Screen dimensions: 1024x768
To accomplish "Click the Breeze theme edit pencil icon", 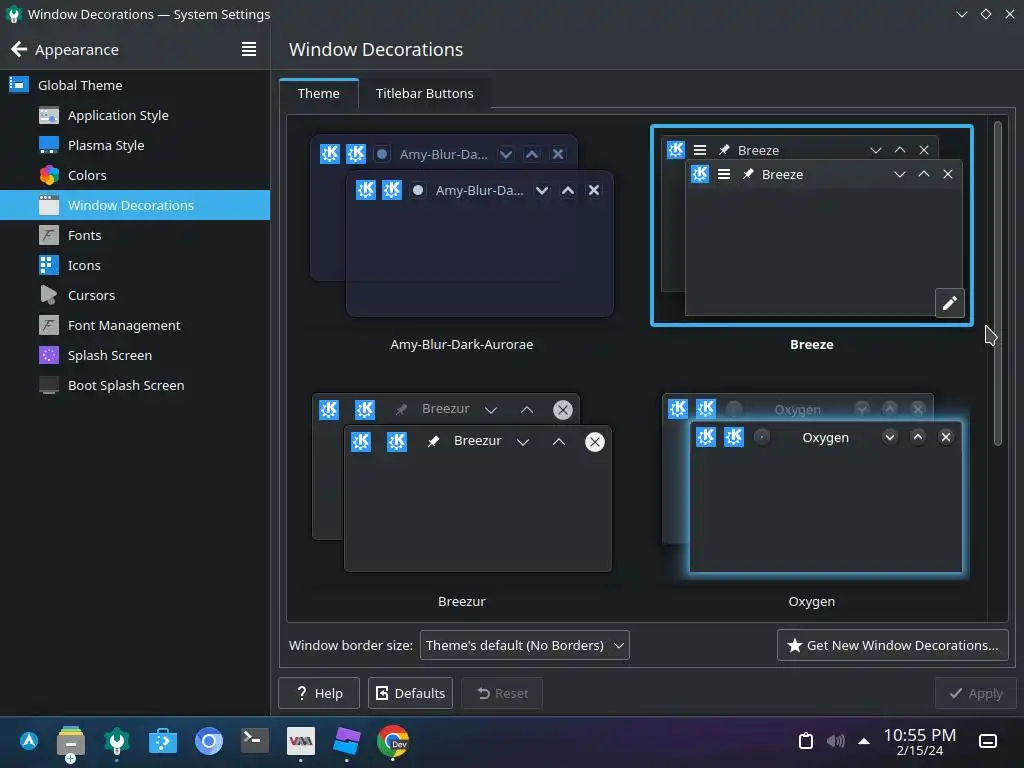I will (x=950, y=303).
